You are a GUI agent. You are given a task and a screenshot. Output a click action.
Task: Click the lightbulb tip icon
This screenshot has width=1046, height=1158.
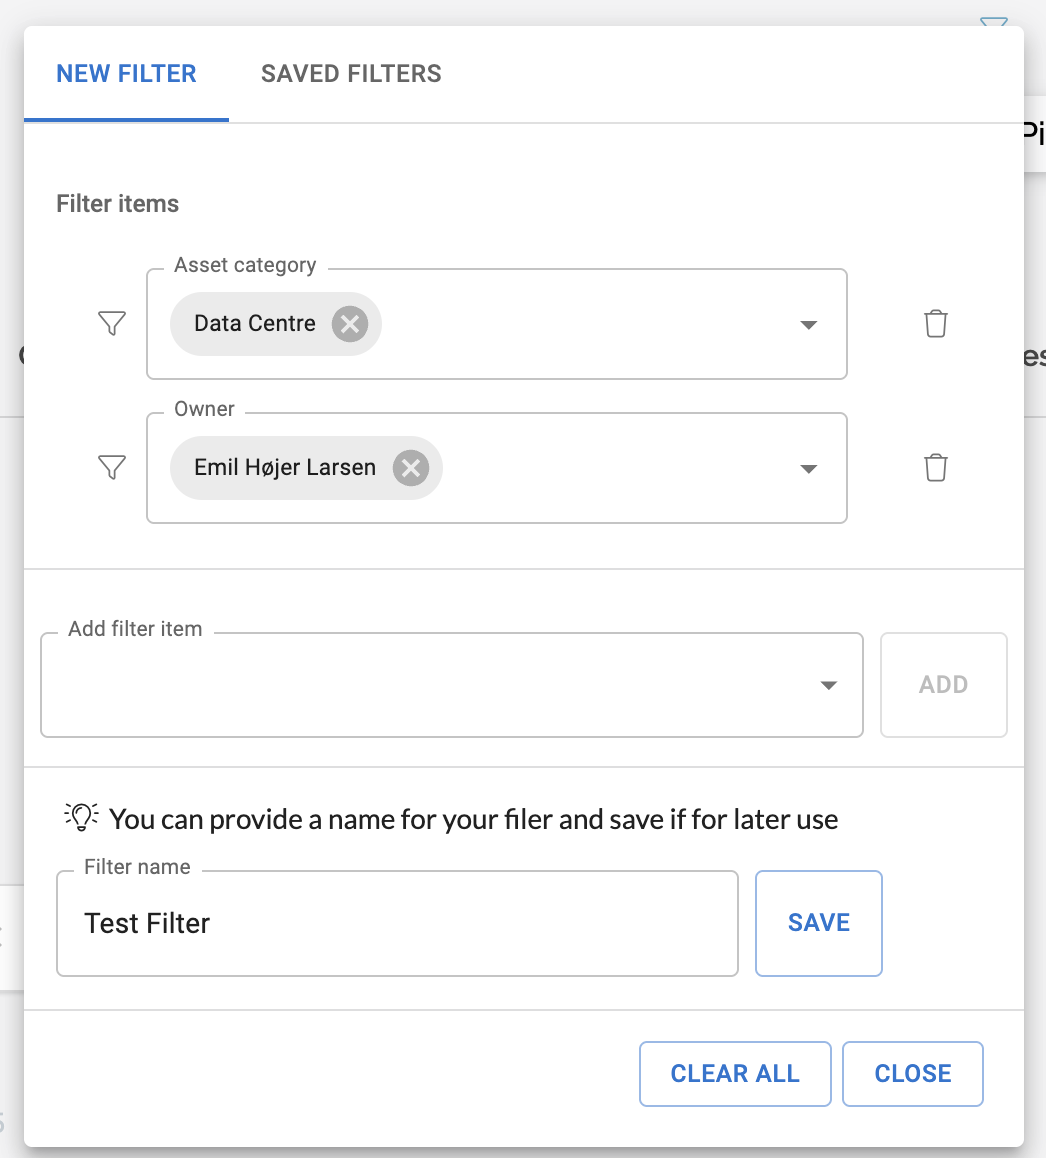[81, 818]
